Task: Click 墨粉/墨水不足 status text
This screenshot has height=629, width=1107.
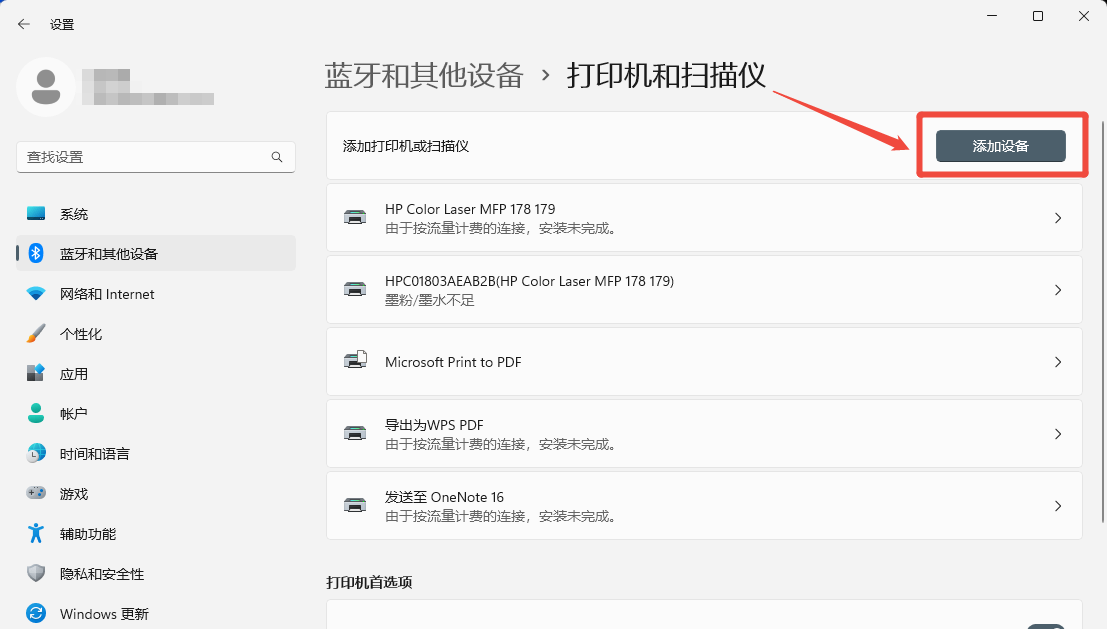Action: (429, 301)
